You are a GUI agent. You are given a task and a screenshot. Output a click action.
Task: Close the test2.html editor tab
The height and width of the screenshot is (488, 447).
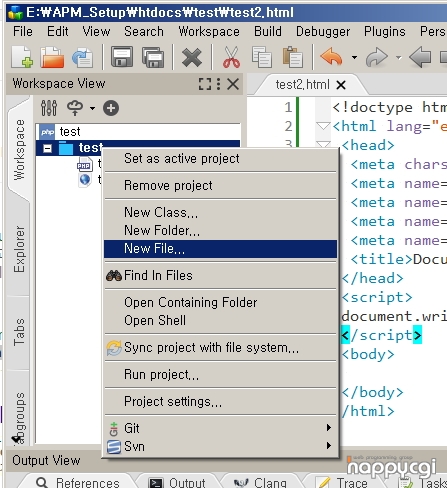[341, 85]
